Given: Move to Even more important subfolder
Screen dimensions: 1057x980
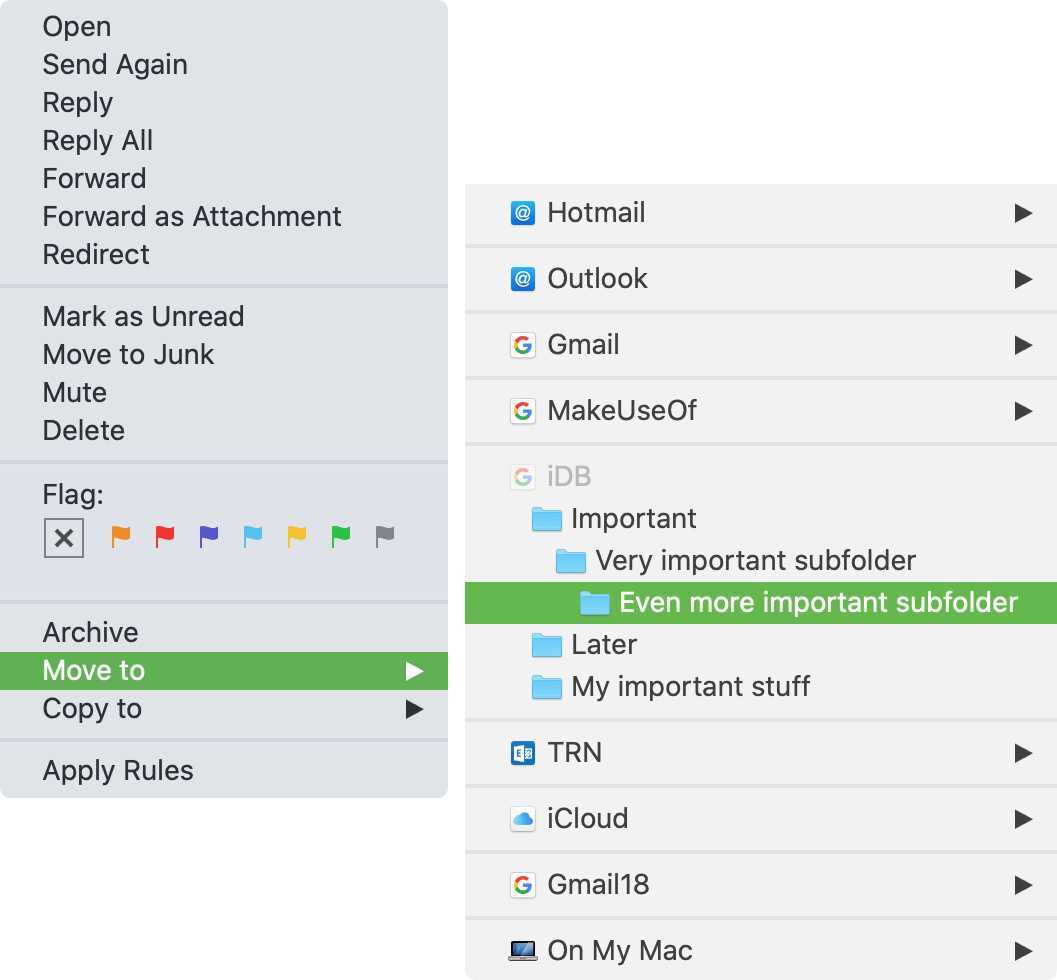Looking at the screenshot, I should [817, 603].
